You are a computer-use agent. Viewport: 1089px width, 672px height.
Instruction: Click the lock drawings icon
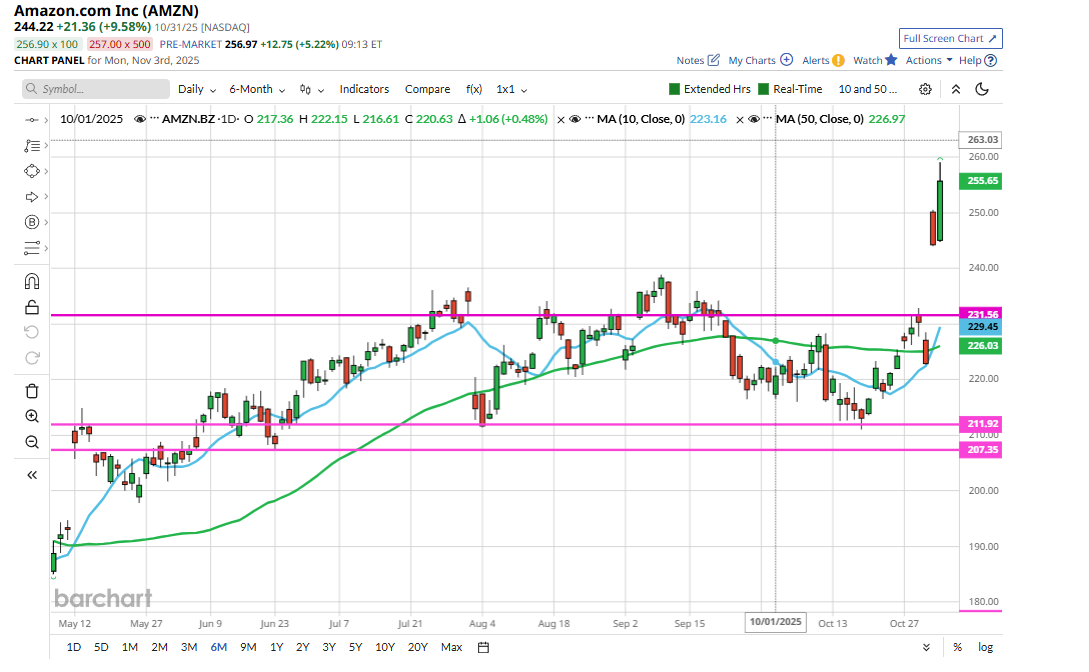pos(32,307)
